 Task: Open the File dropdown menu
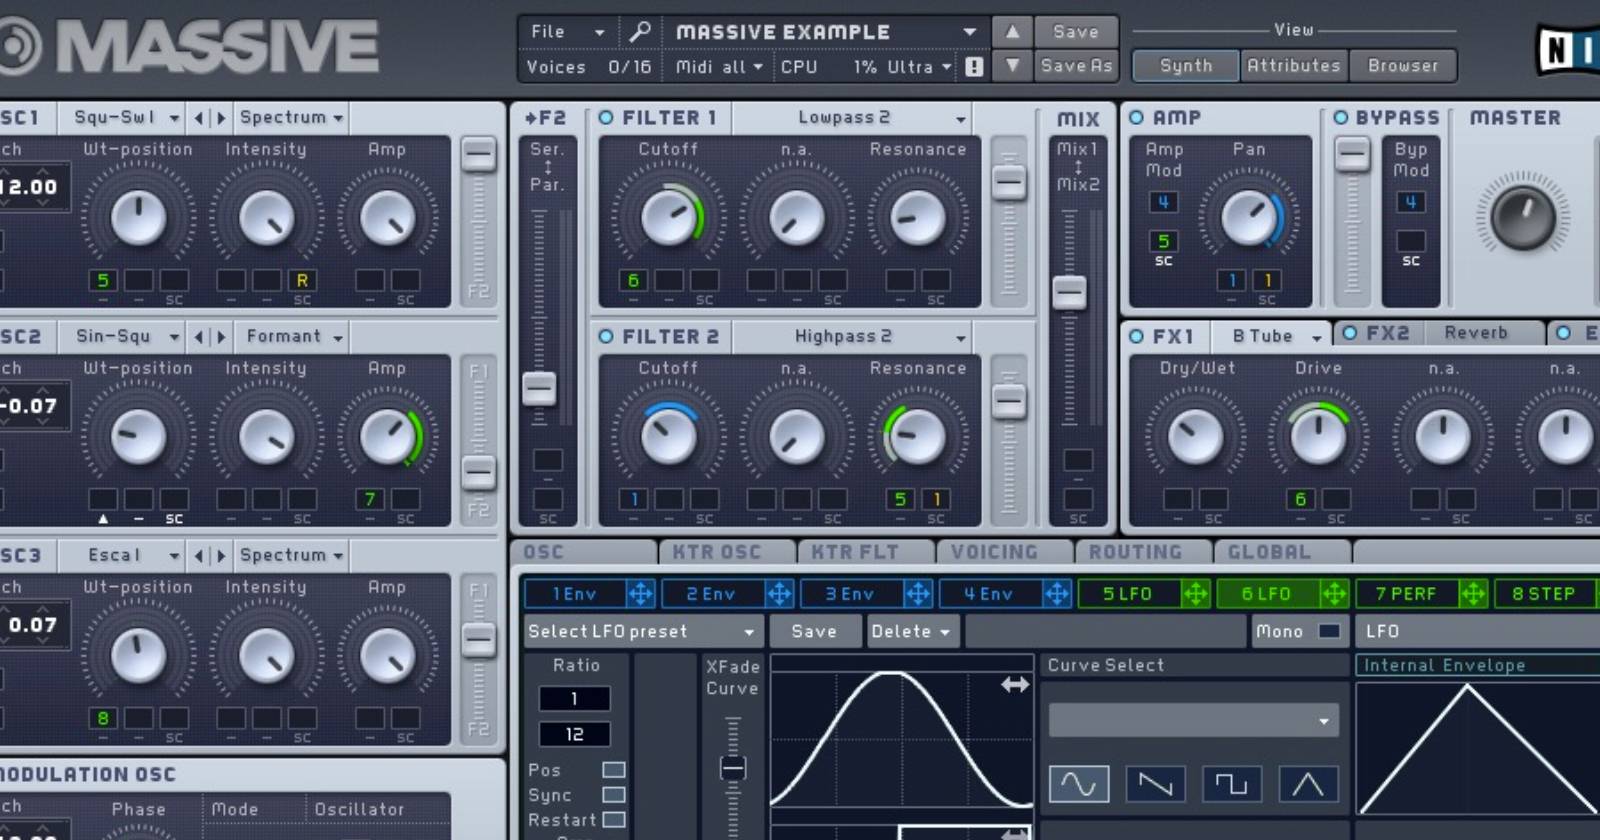pos(566,32)
